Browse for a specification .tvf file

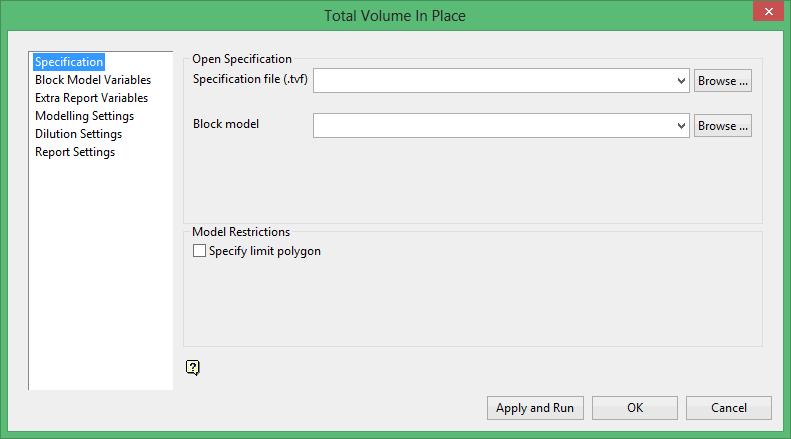(x=723, y=81)
